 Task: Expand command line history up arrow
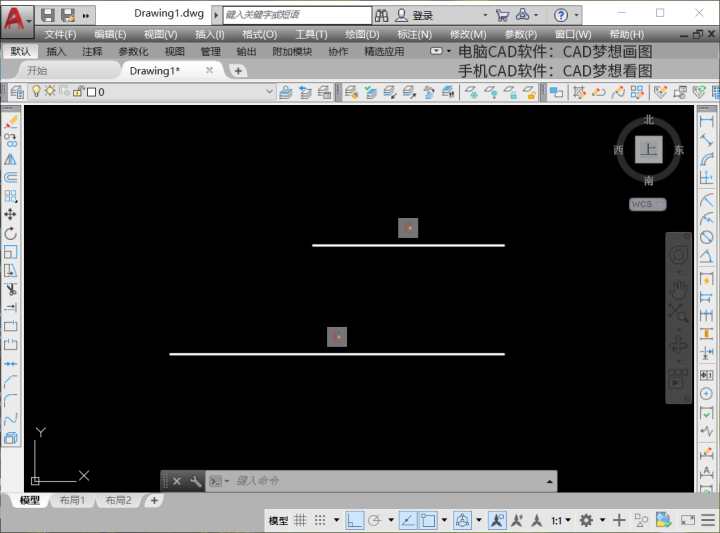click(x=549, y=482)
